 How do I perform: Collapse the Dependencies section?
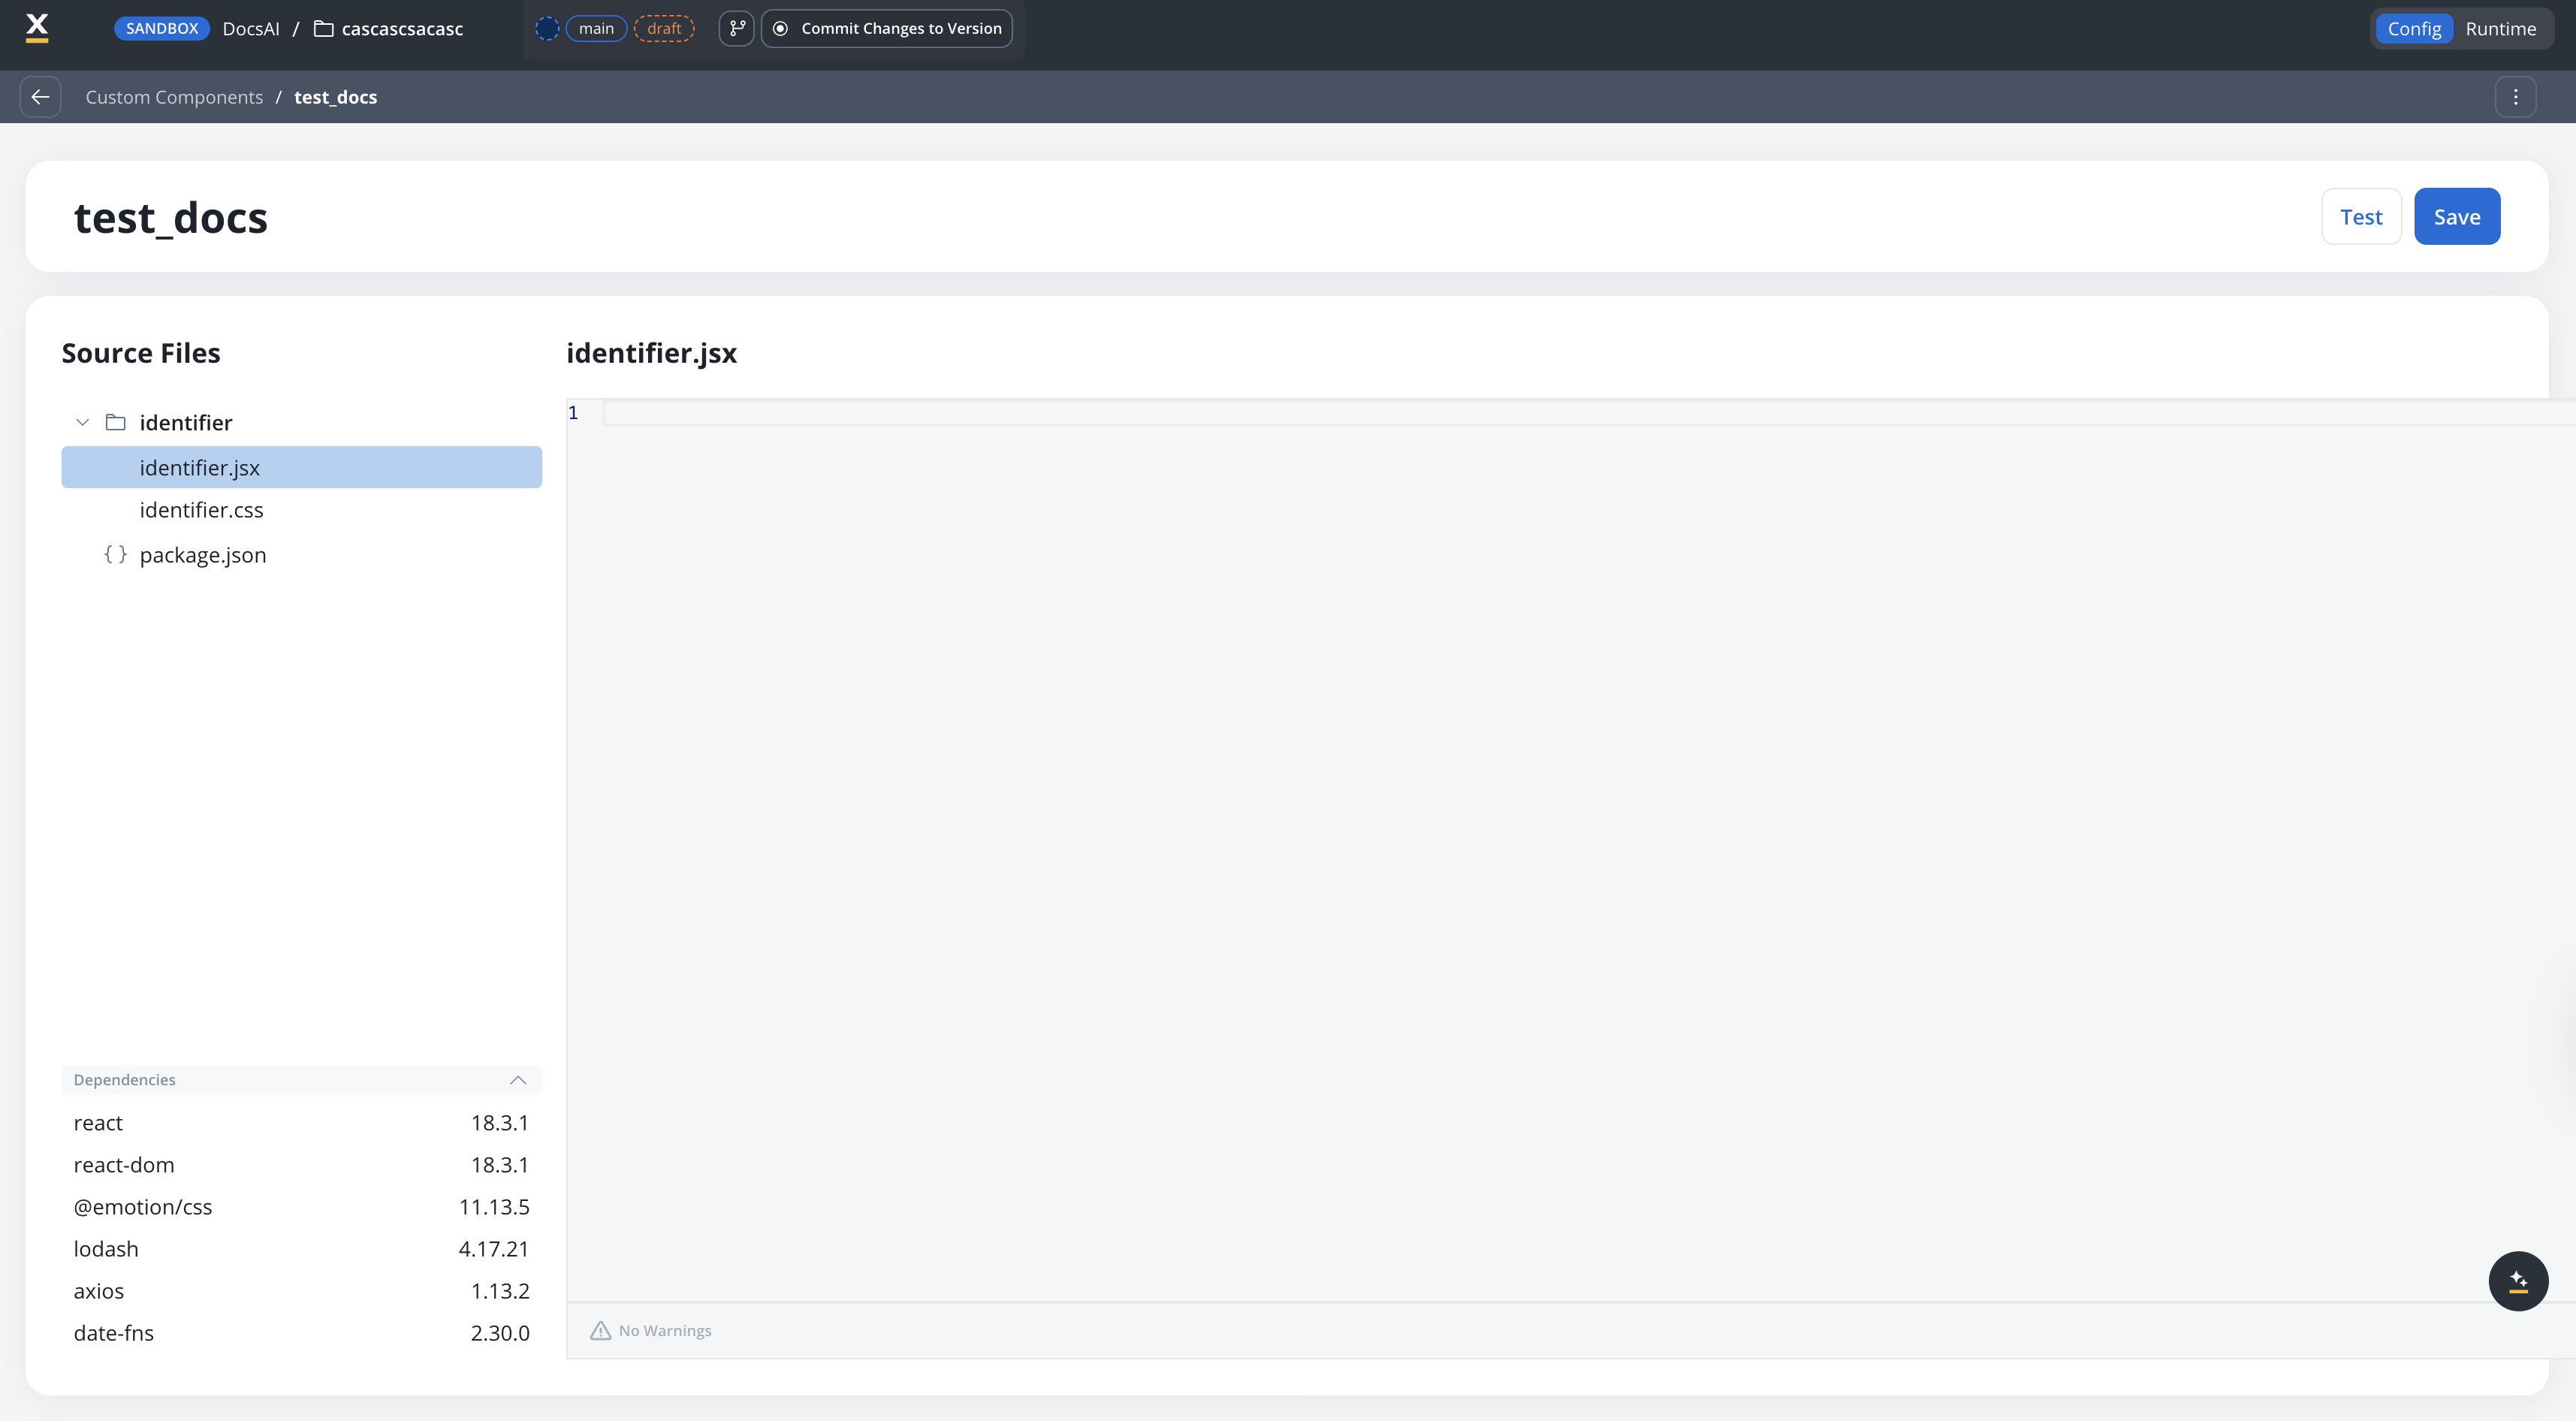click(x=517, y=1079)
